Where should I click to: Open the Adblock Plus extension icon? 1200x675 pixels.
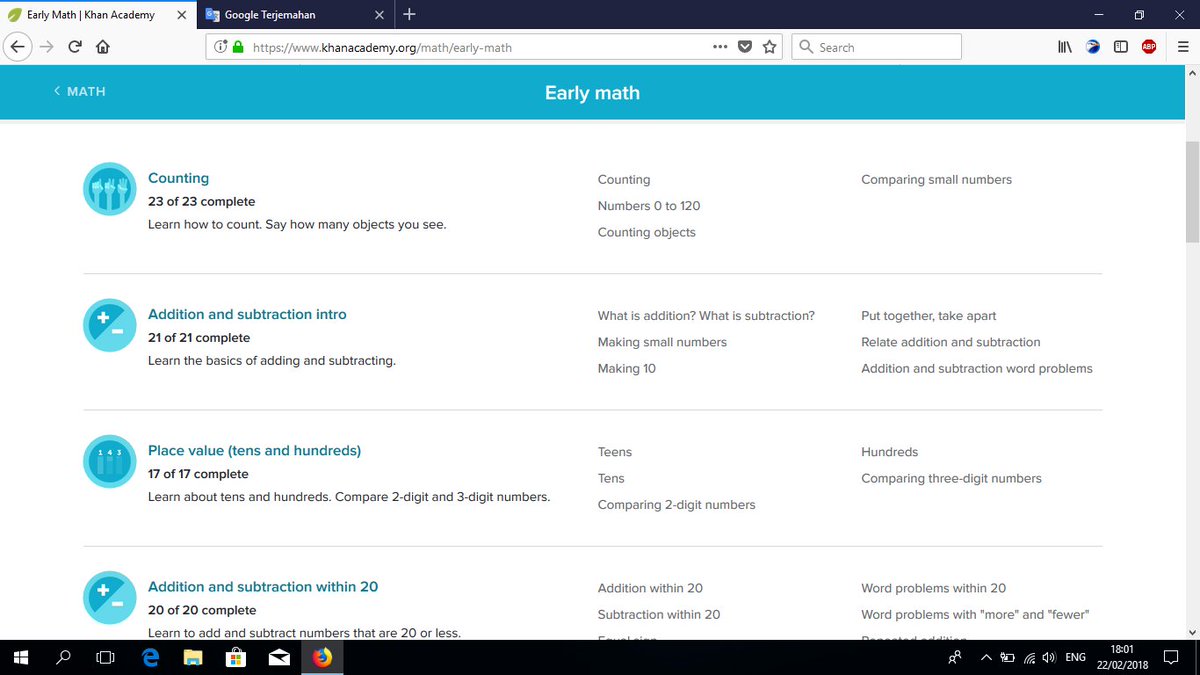pyautogui.click(x=1149, y=47)
